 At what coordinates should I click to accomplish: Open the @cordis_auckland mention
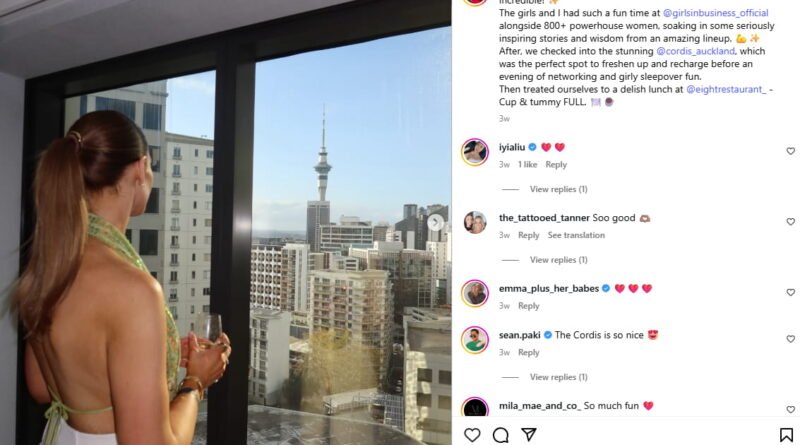pos(696,51)
